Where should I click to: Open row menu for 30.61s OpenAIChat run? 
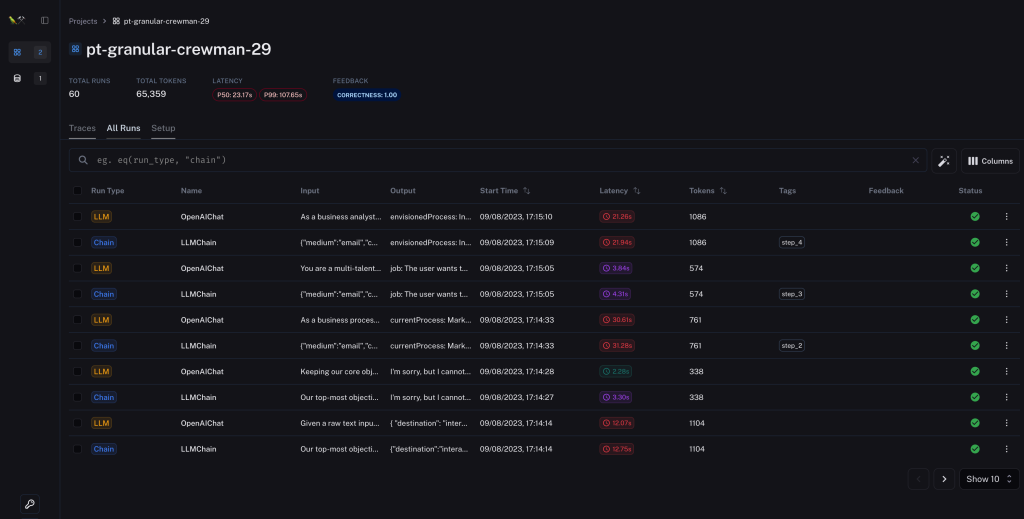click(1006, 319)
